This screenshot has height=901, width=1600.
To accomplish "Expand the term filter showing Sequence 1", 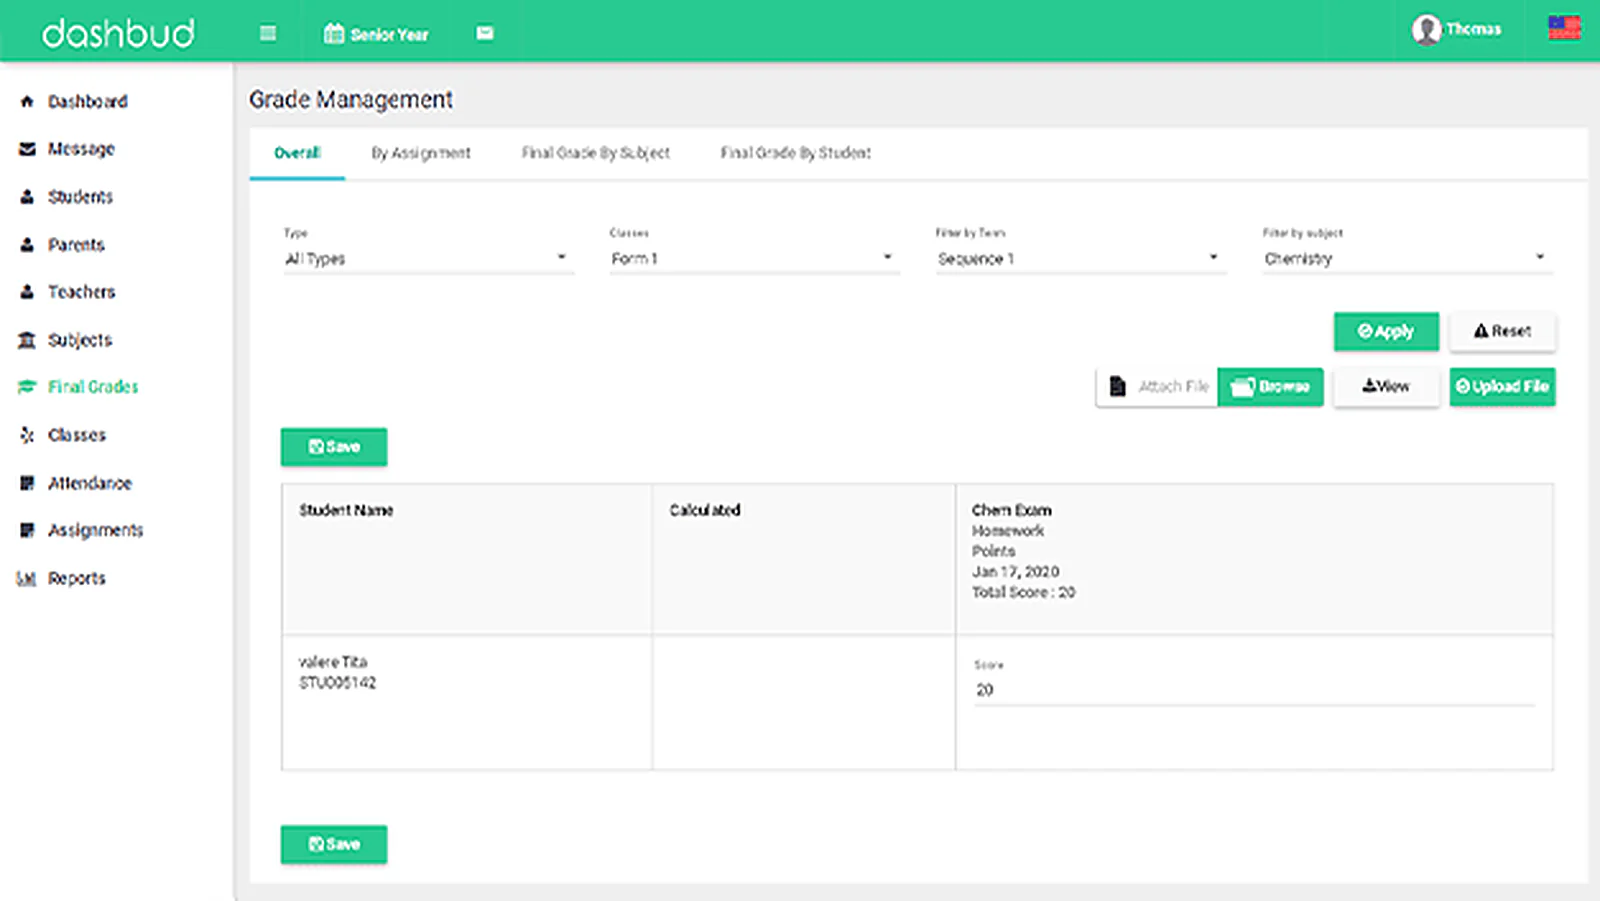I will [1081, 258].
